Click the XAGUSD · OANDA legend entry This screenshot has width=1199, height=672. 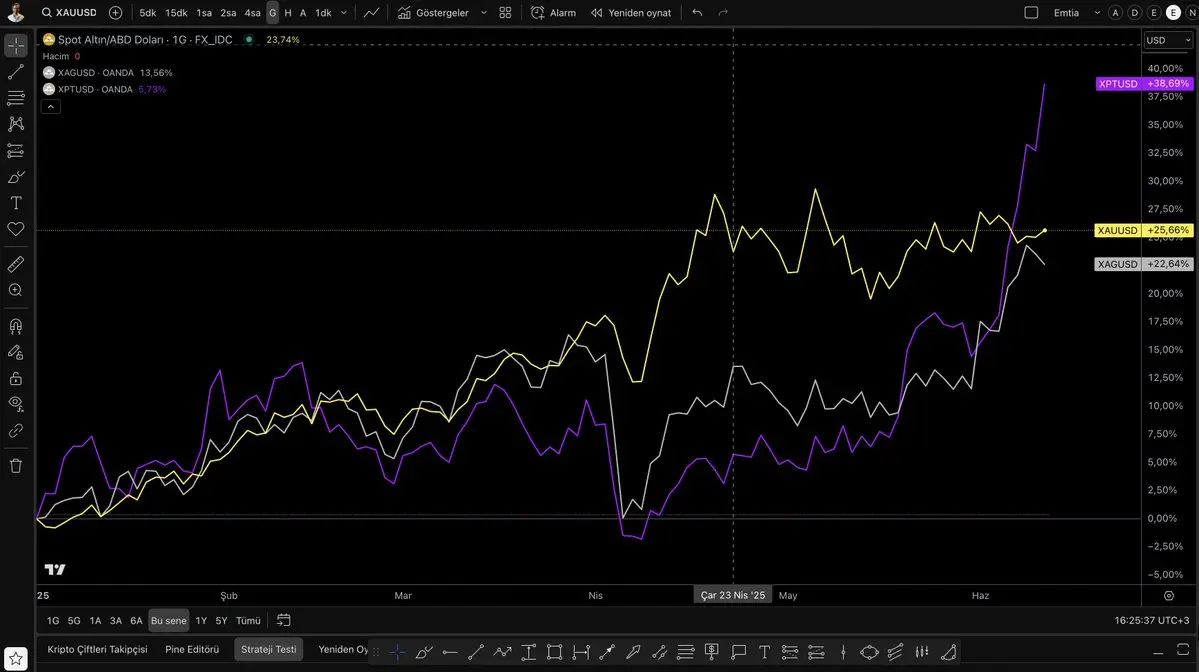[96, 73]
